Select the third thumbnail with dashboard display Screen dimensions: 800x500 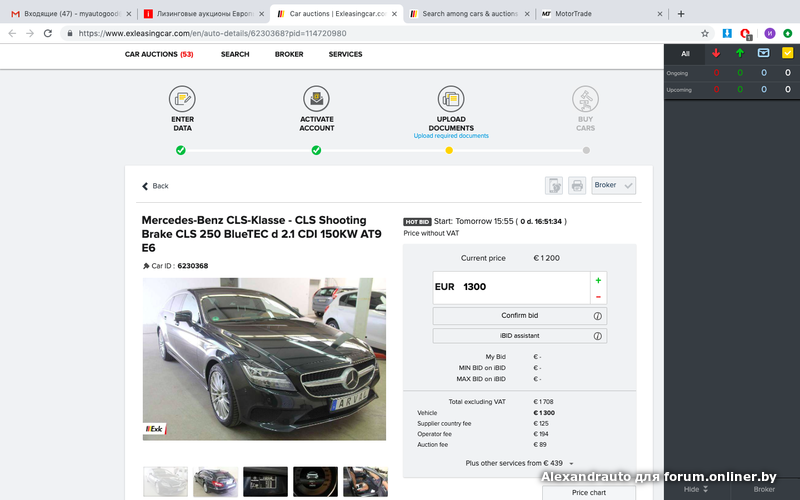(265, 481)
